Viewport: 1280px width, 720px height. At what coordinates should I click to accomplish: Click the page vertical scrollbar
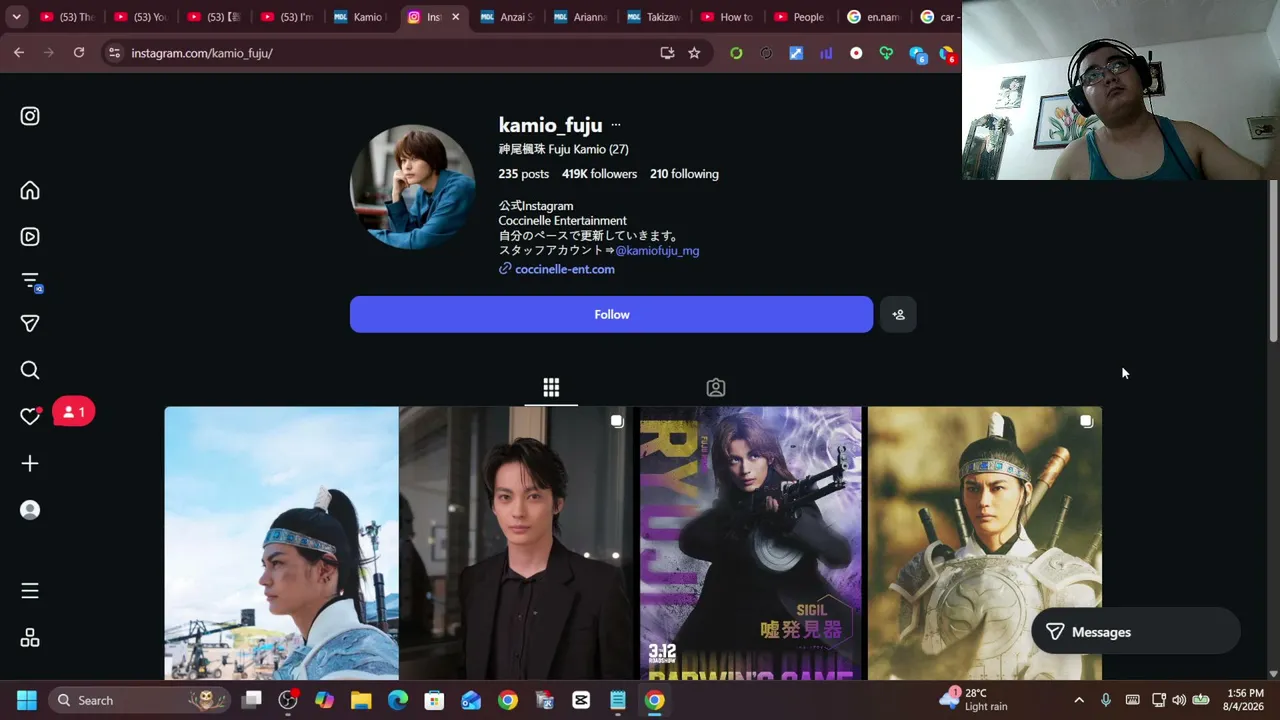[x=1273, y=262]
